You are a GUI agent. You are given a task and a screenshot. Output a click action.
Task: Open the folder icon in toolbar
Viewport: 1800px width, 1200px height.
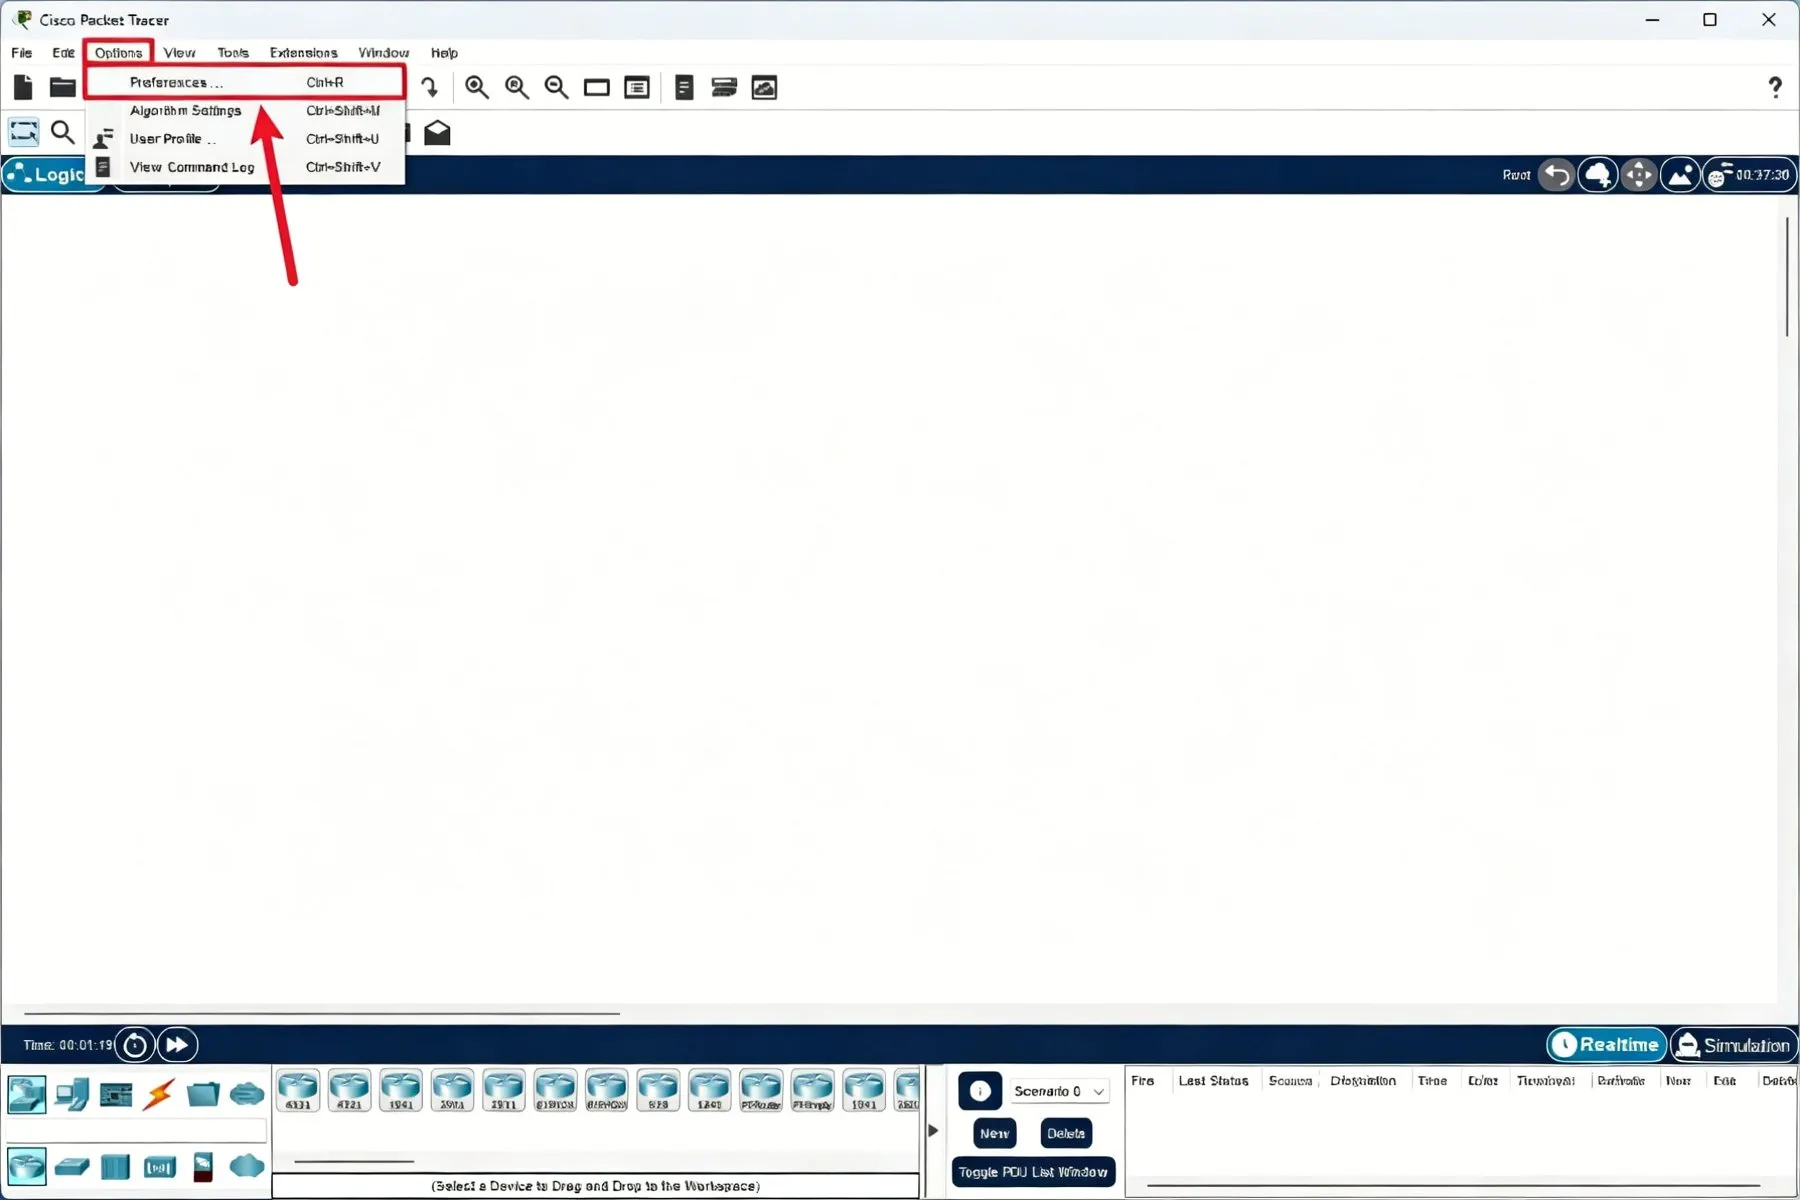click(x=63, y=88)
